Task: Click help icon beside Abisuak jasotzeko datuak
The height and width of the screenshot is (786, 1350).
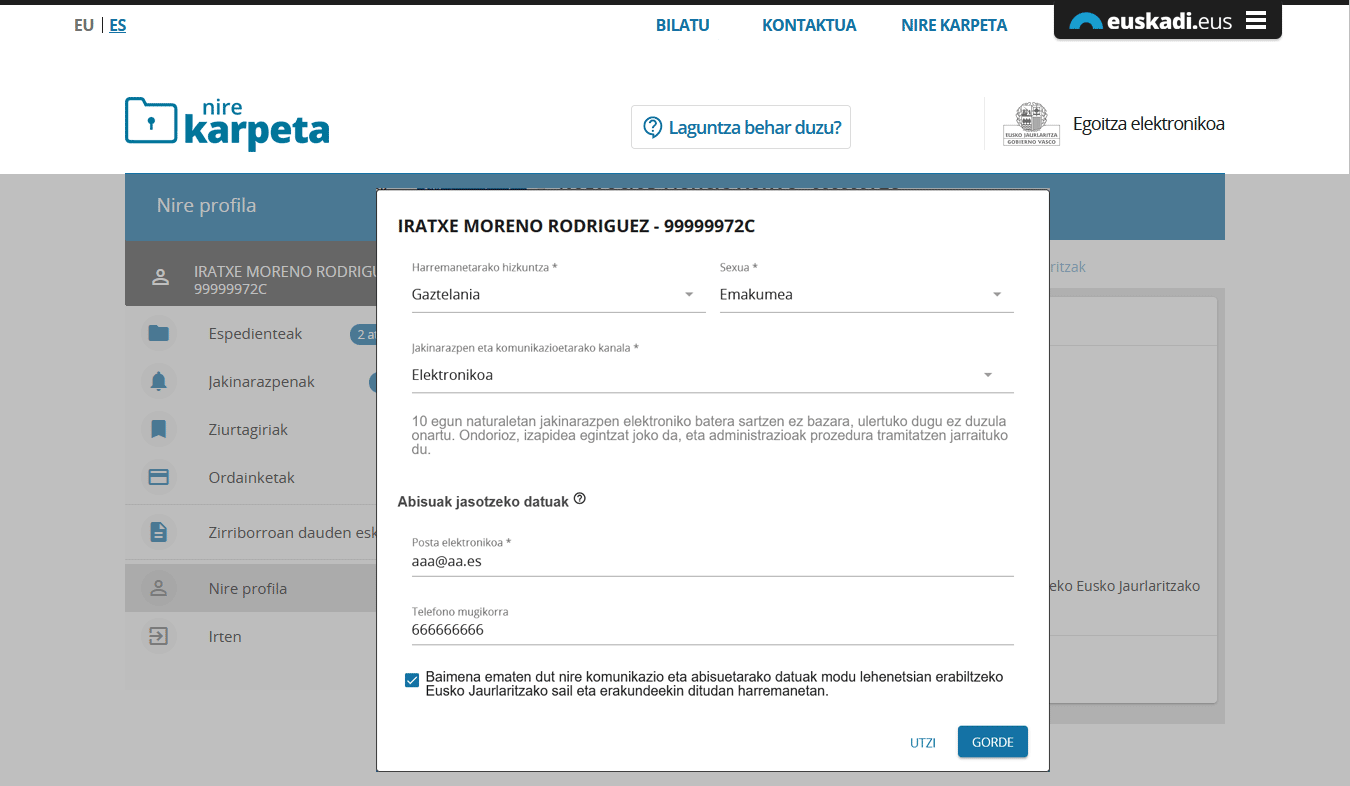Action: click(x=580, y=499)
